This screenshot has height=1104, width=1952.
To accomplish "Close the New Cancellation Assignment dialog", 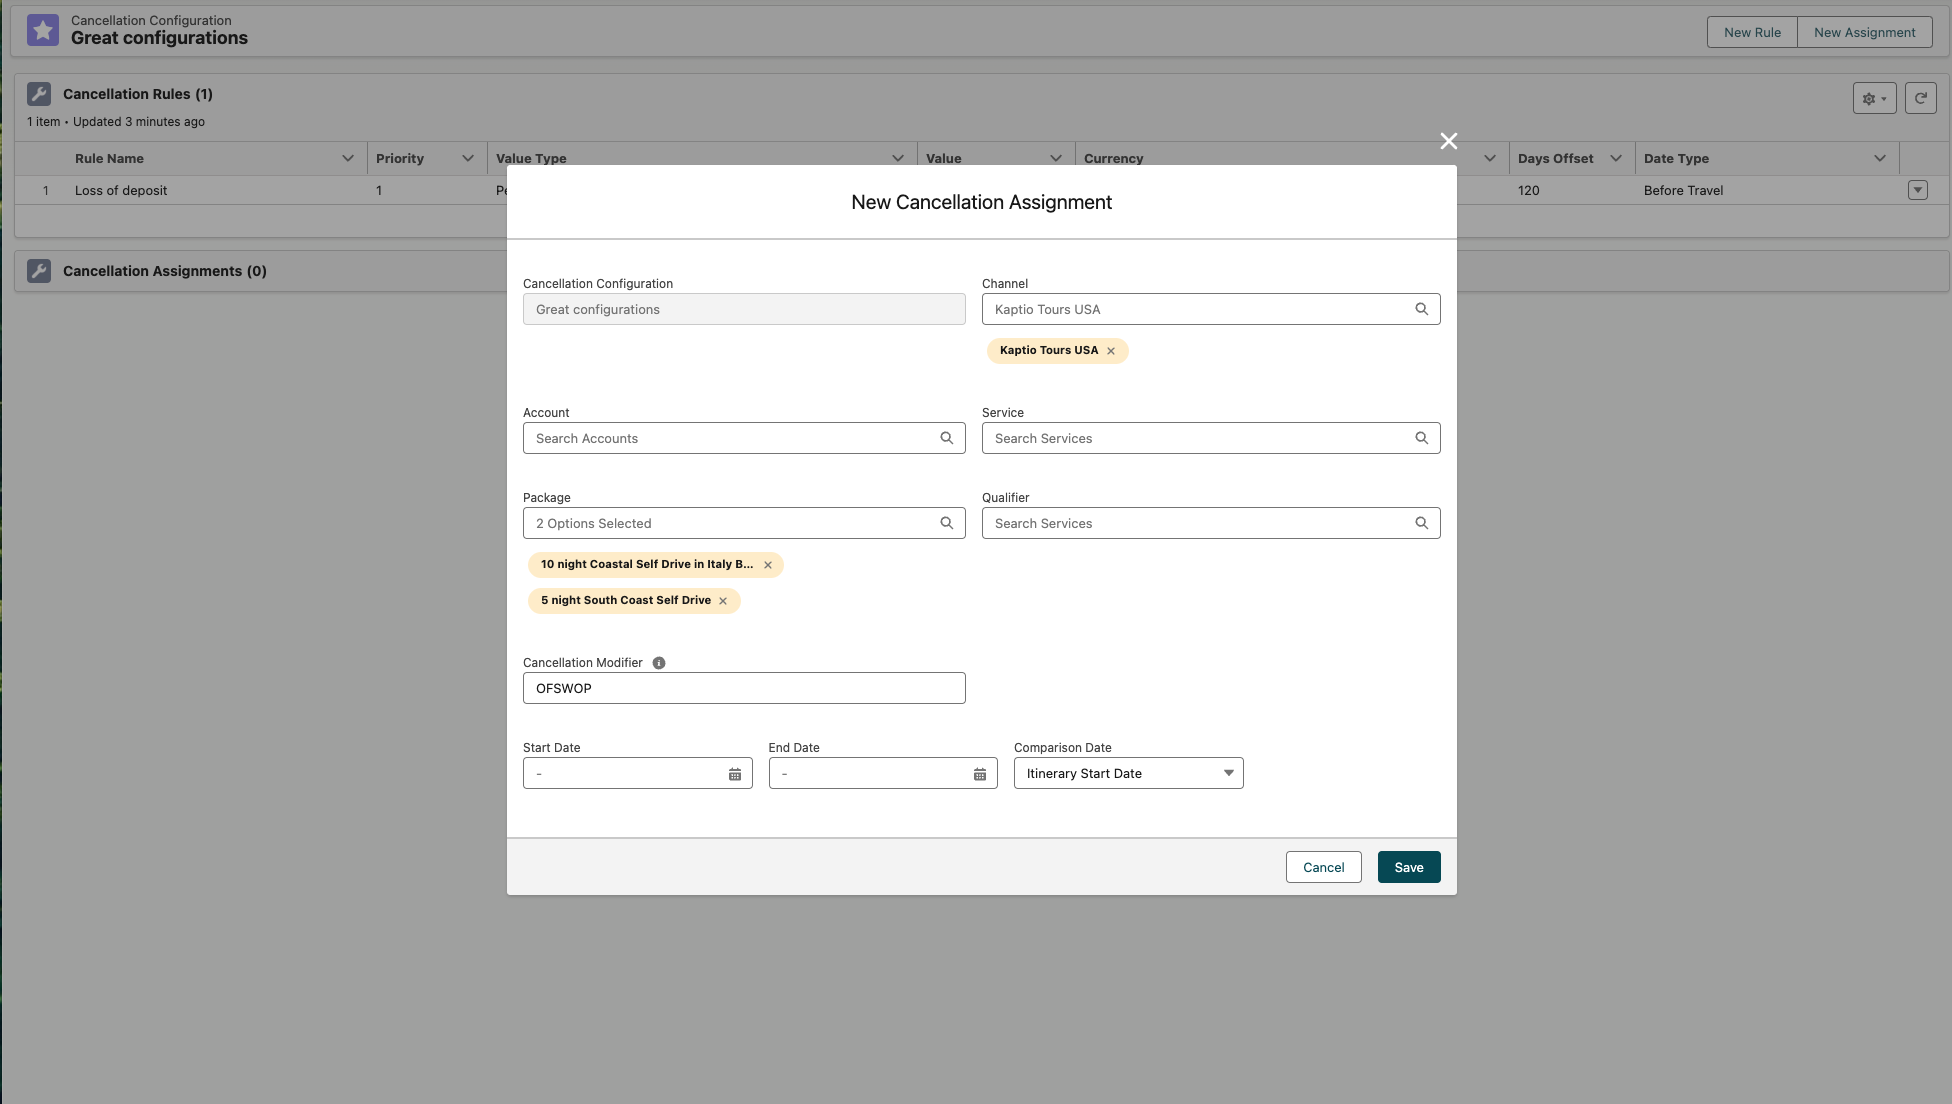I will pos(1448,141).
